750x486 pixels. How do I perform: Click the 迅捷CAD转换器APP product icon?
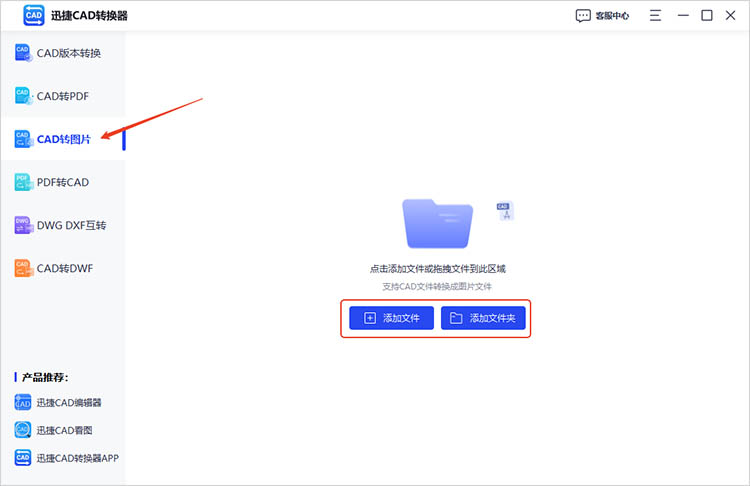click(22, 458)
